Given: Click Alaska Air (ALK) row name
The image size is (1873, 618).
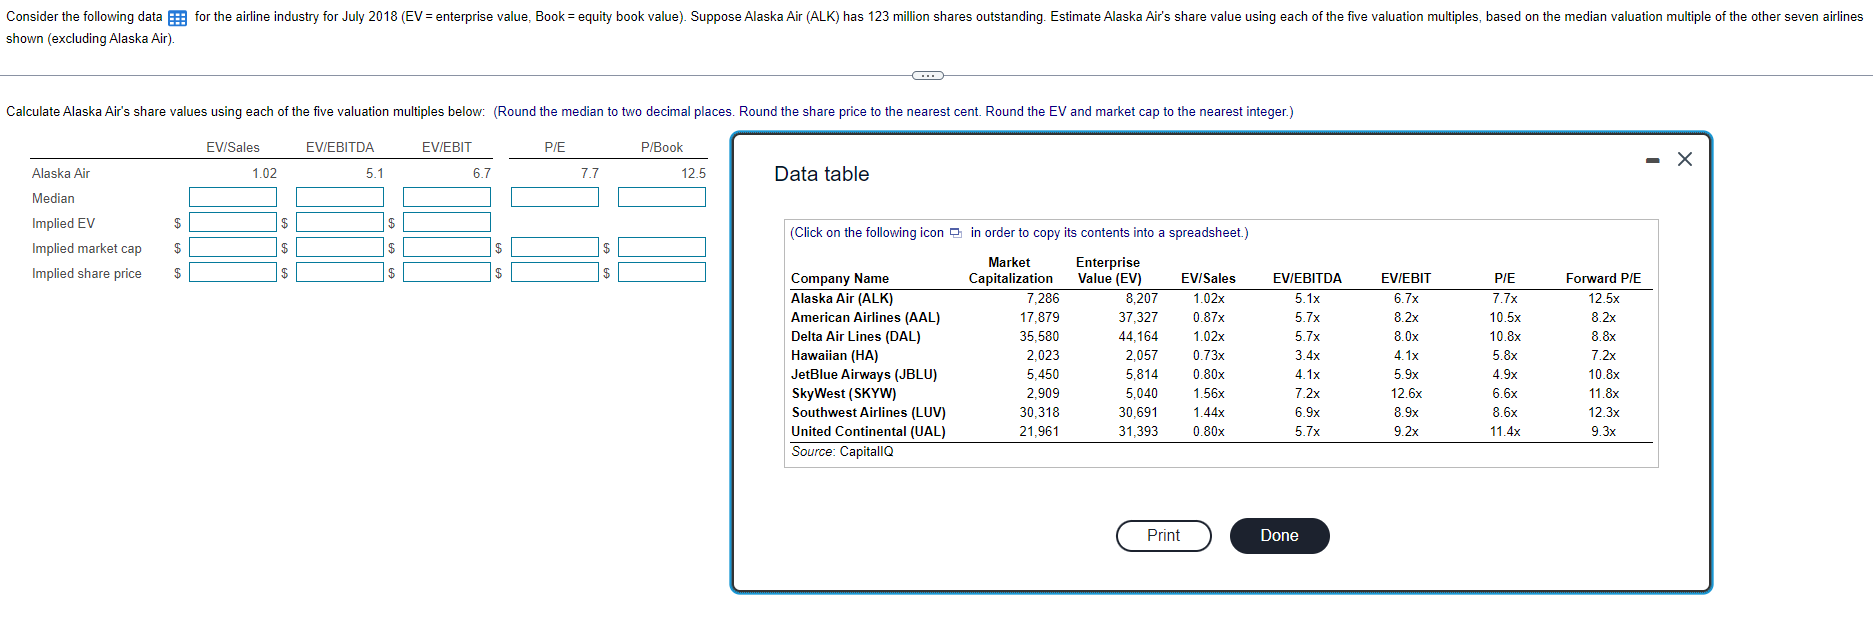Looking at the screenshot, I should 842,299.
